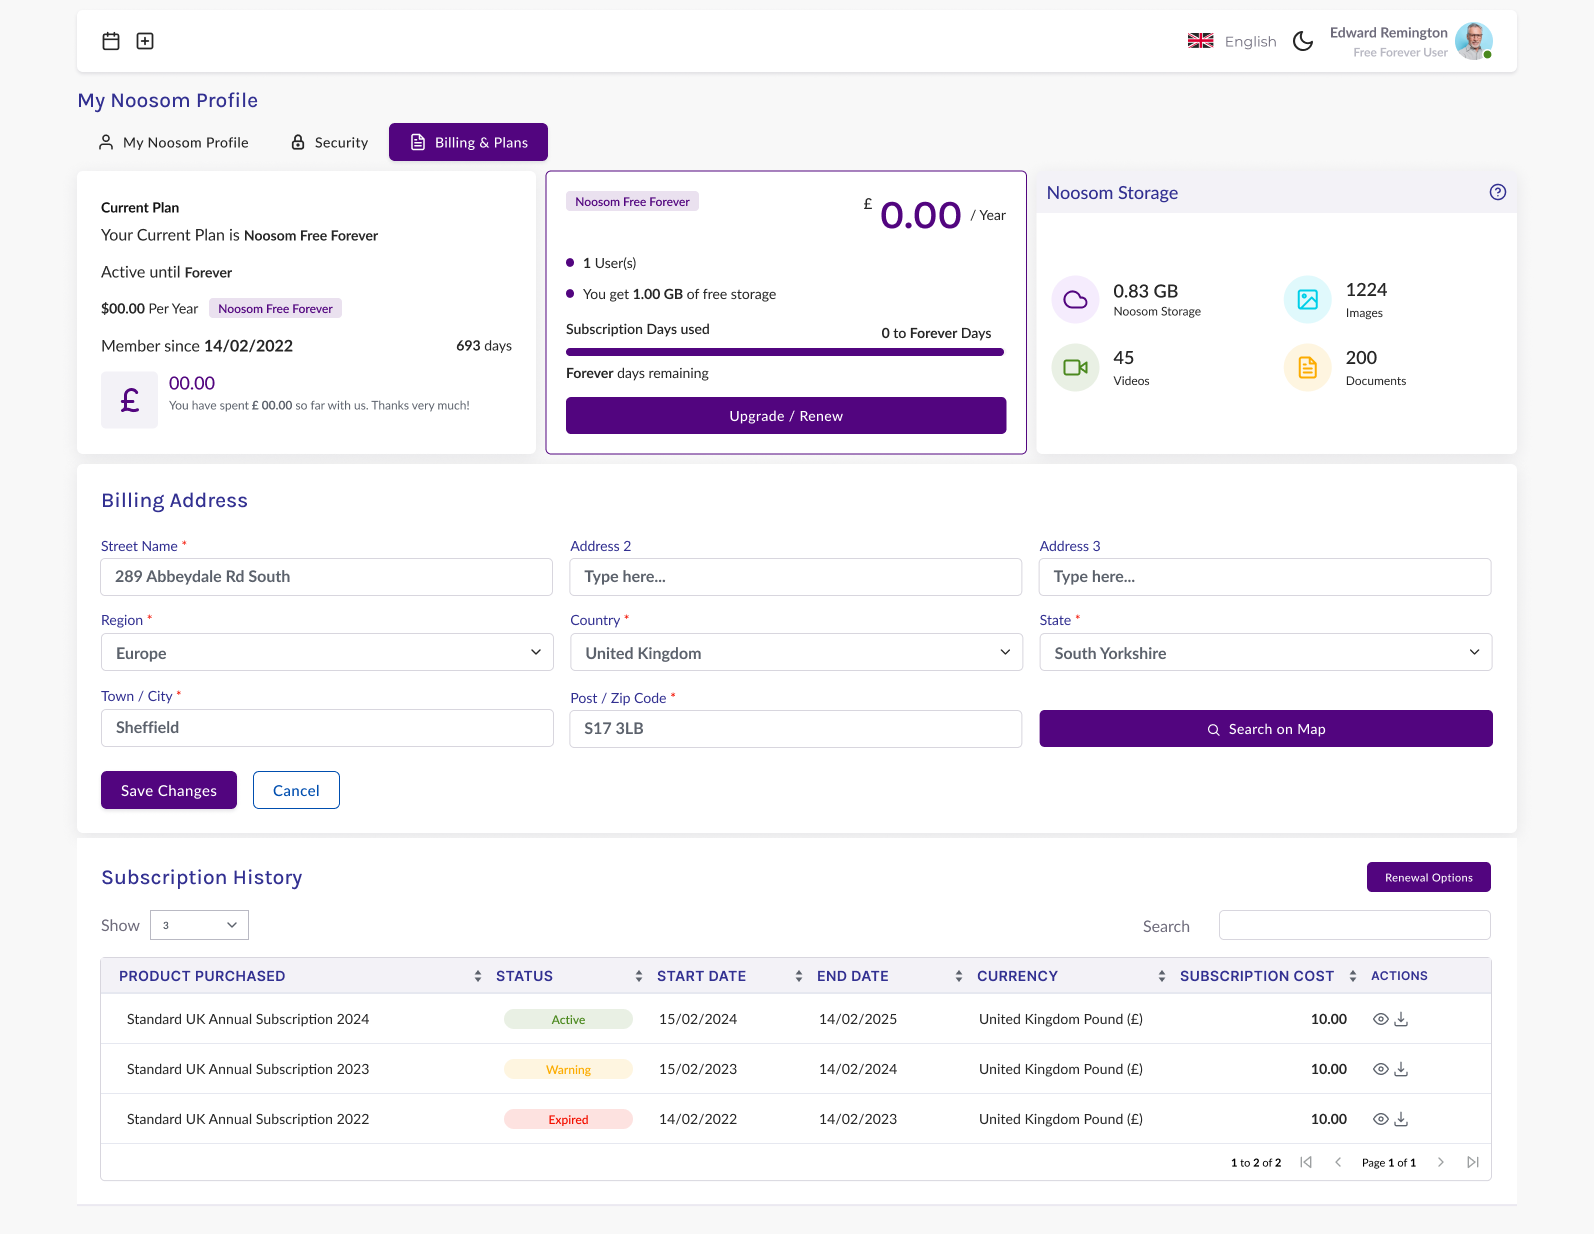Screen dimensions: 1594x1248
Task: Jump to last page of subscription table
Action: pos(1472,1162)
